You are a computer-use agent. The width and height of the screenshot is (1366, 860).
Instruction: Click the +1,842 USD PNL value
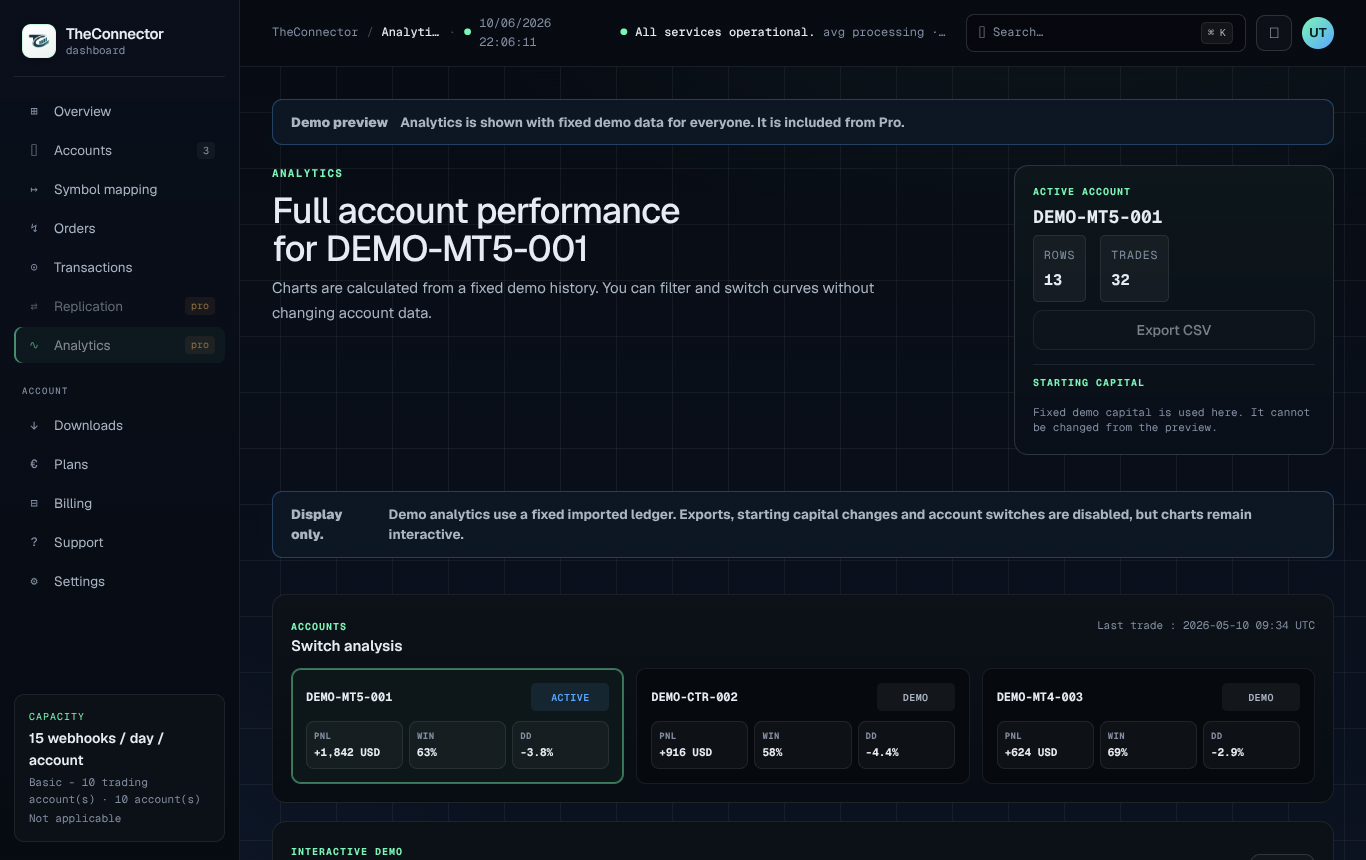tap(347, 752)
